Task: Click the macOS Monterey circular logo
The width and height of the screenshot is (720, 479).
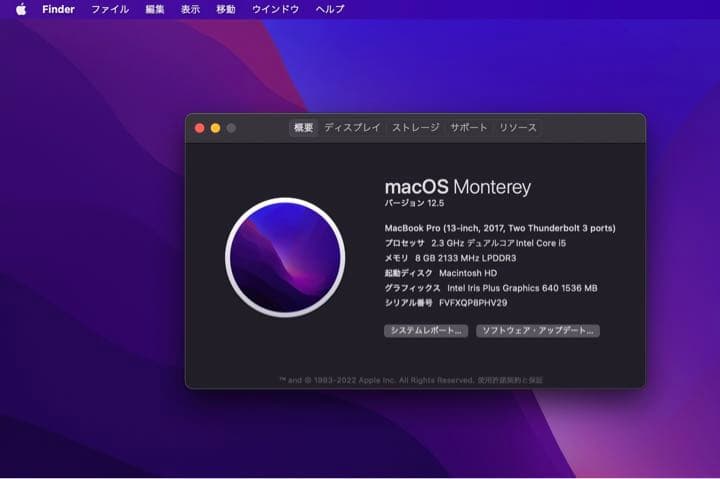Action: pos(285,258)
